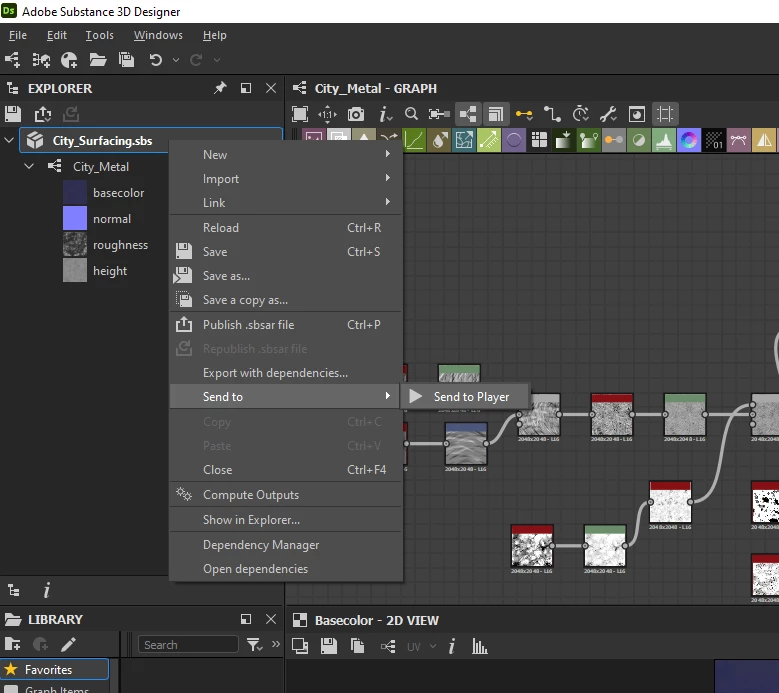This screenshot has height=693, width=779.
Task: Open the wrench tools dropdown
Action: 609,114
